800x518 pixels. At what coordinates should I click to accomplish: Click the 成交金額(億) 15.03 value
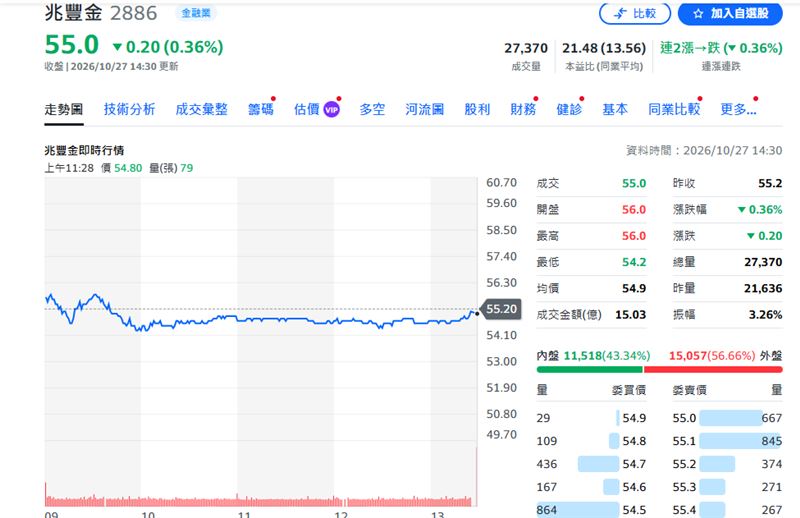[x=631, y=315]
